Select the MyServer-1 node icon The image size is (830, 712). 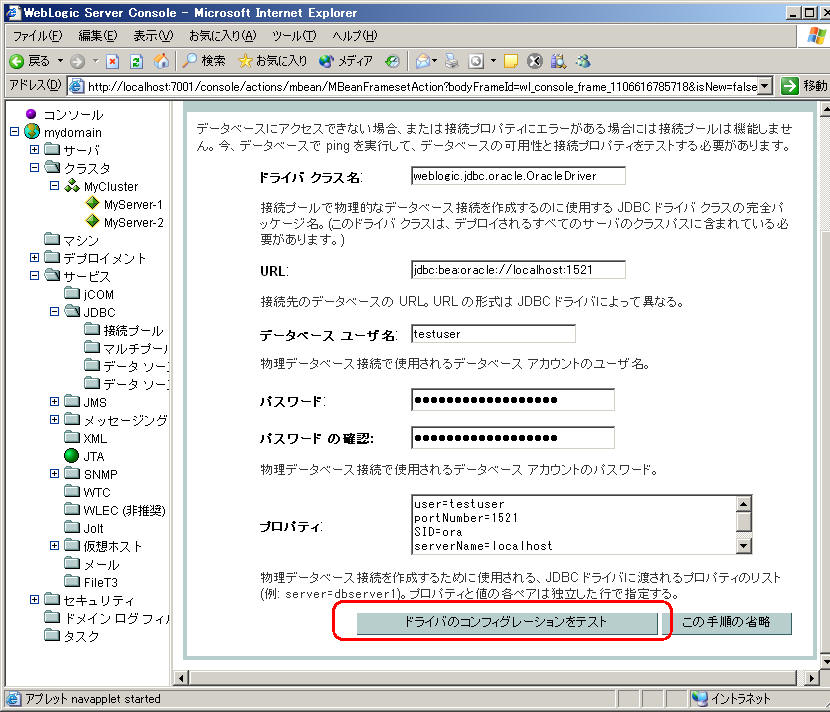[93, 204]
